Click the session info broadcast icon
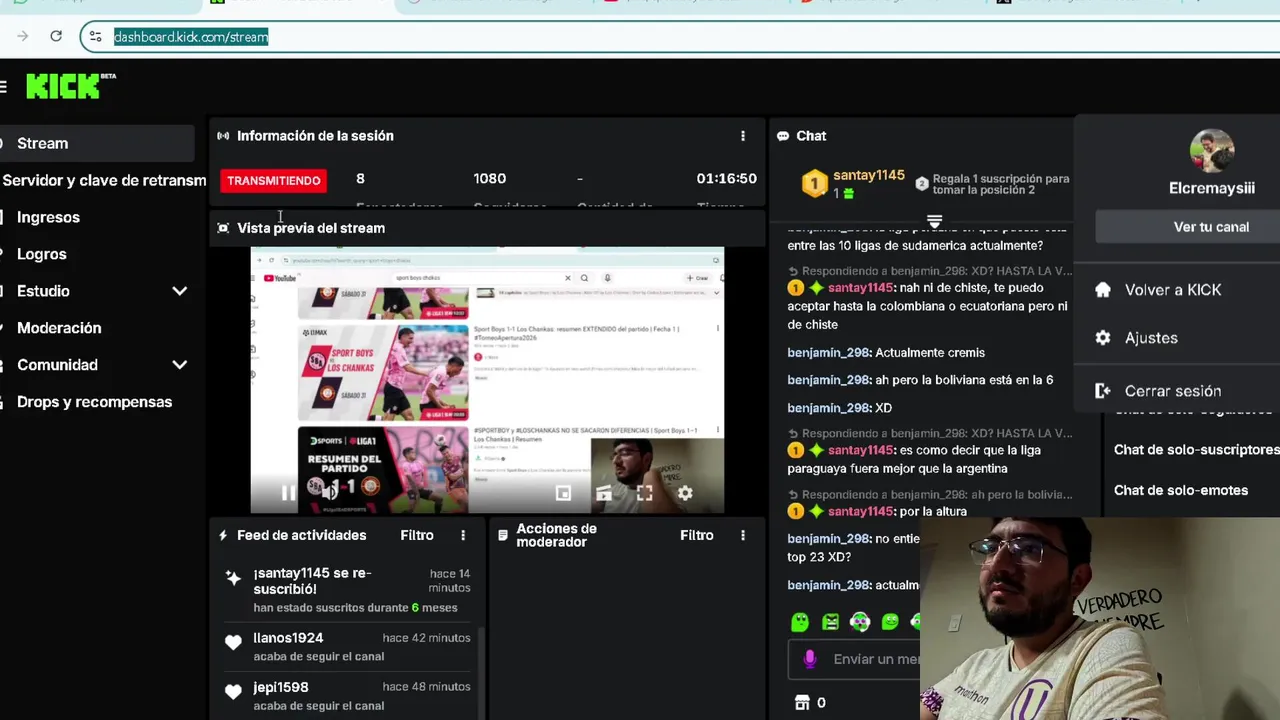Screen dimensions: 1280x720 click(223, 136)
